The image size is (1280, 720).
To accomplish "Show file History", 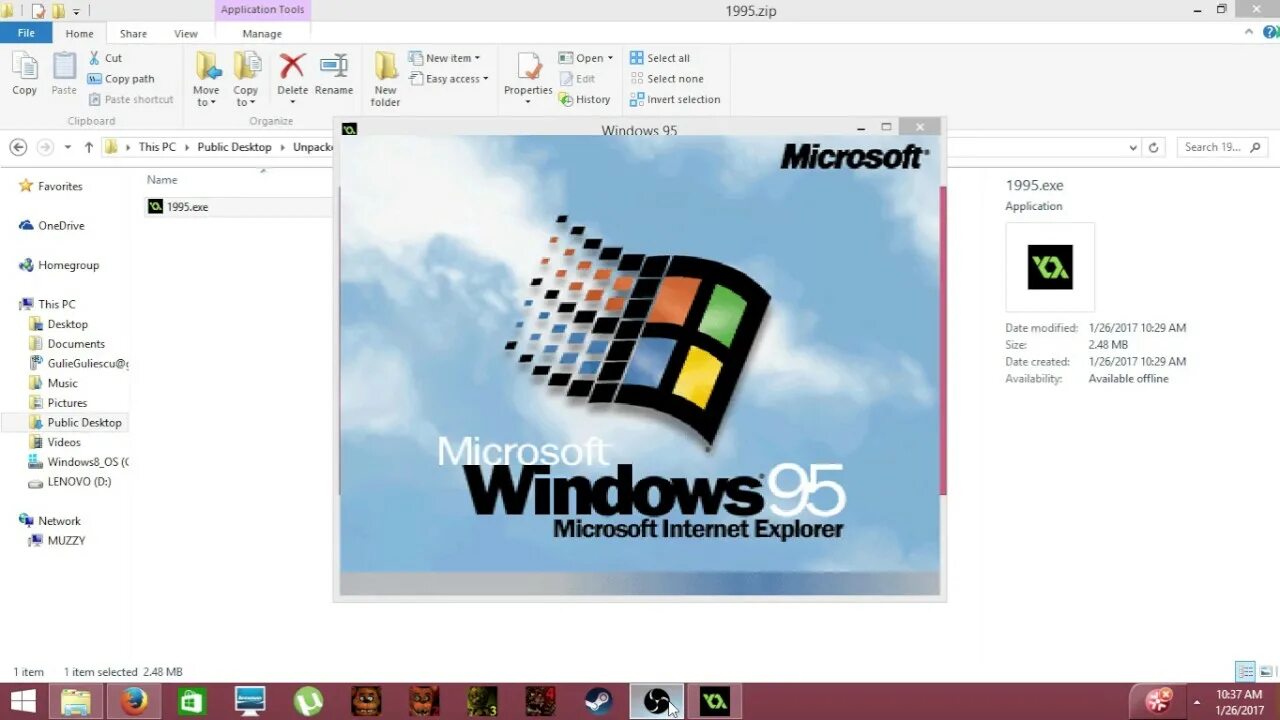I will (x=584, y=99).
